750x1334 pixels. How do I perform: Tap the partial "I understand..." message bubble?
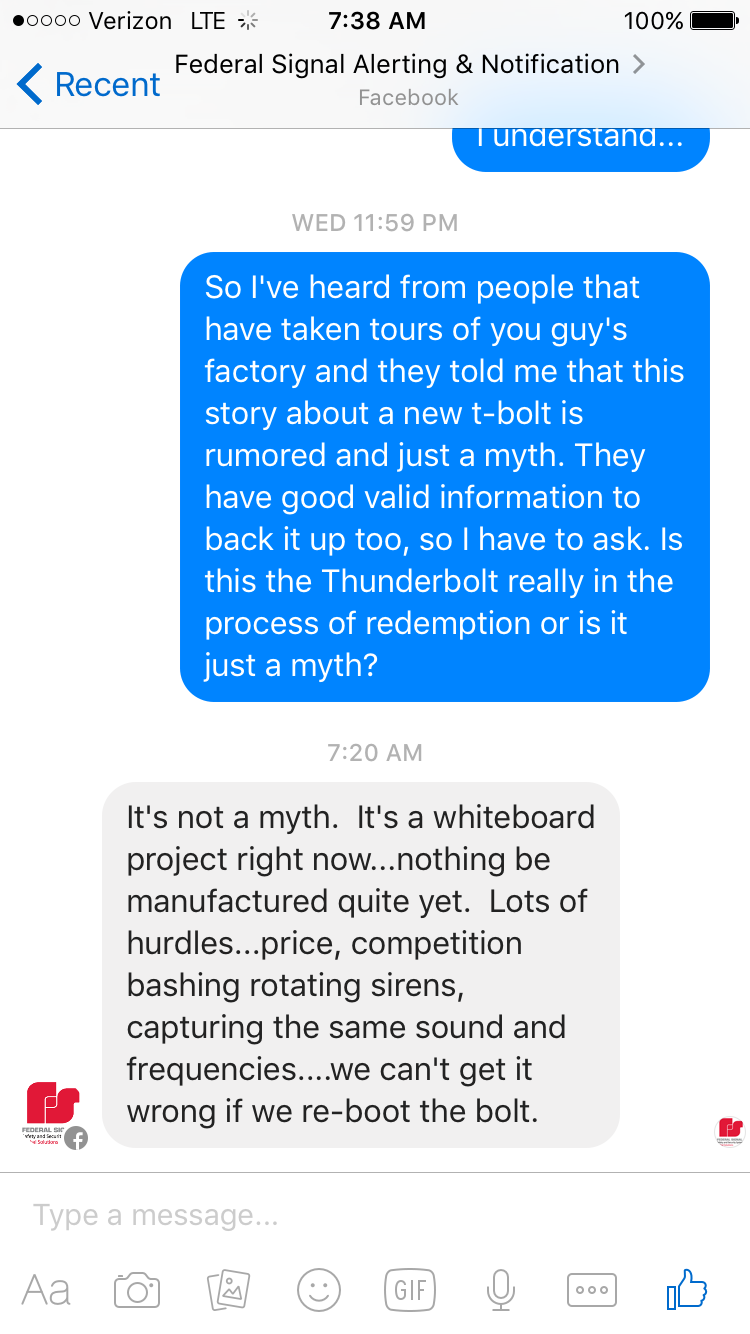[581, 148]
